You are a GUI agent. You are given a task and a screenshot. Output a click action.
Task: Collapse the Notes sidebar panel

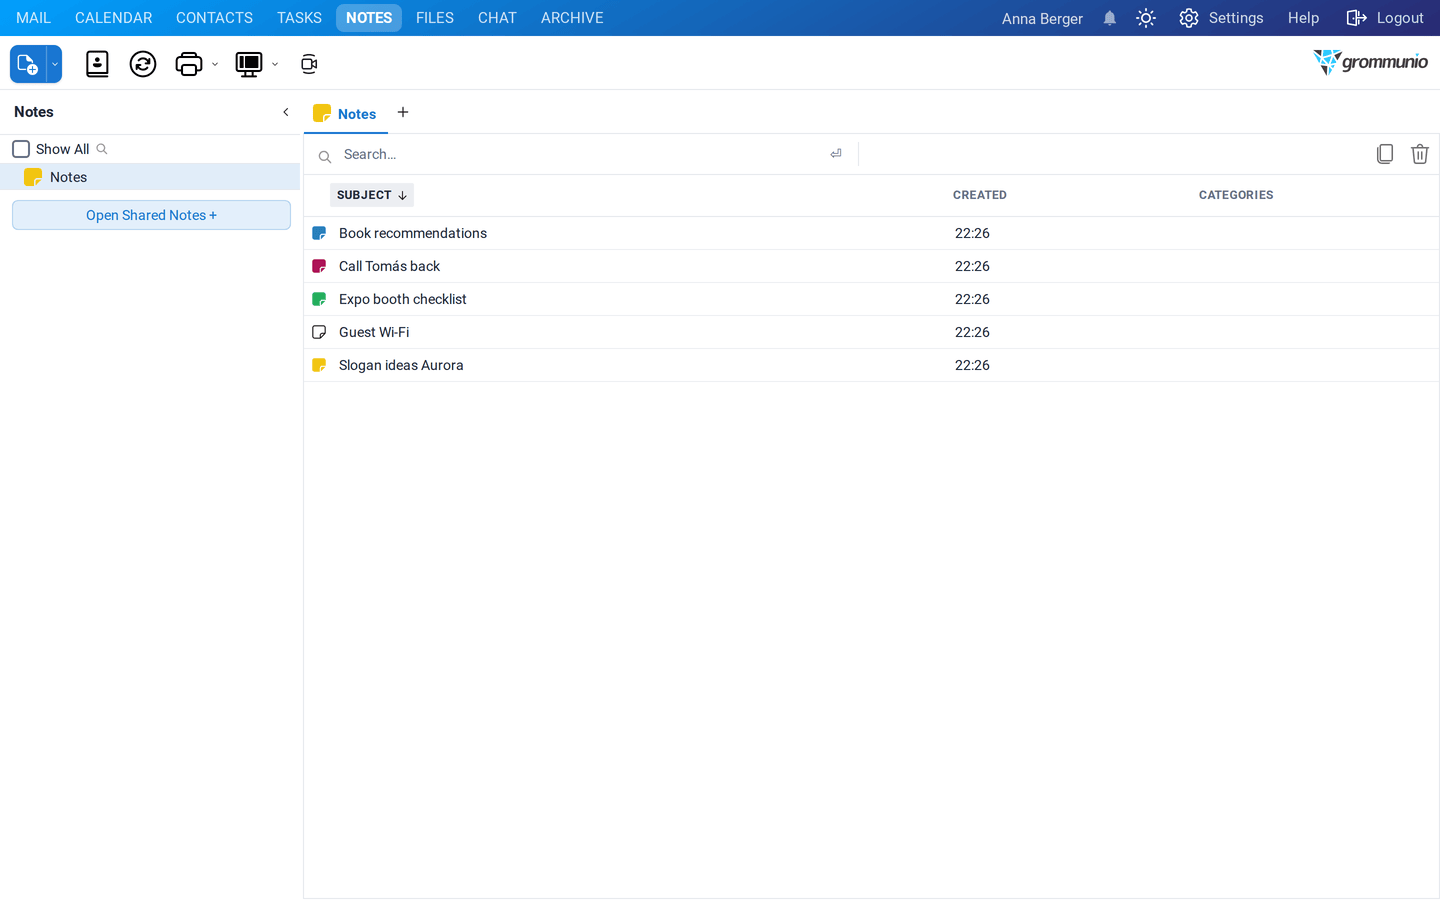tap(286, 112)
